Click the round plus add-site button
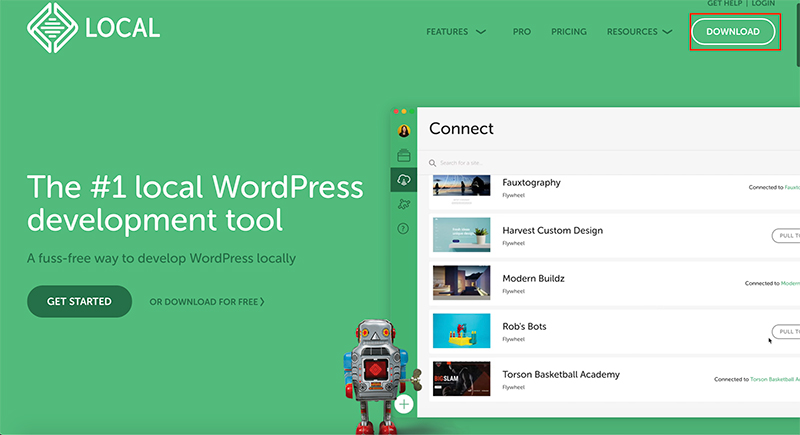Viewport: 800px width, 435px height. click(404, 404)
